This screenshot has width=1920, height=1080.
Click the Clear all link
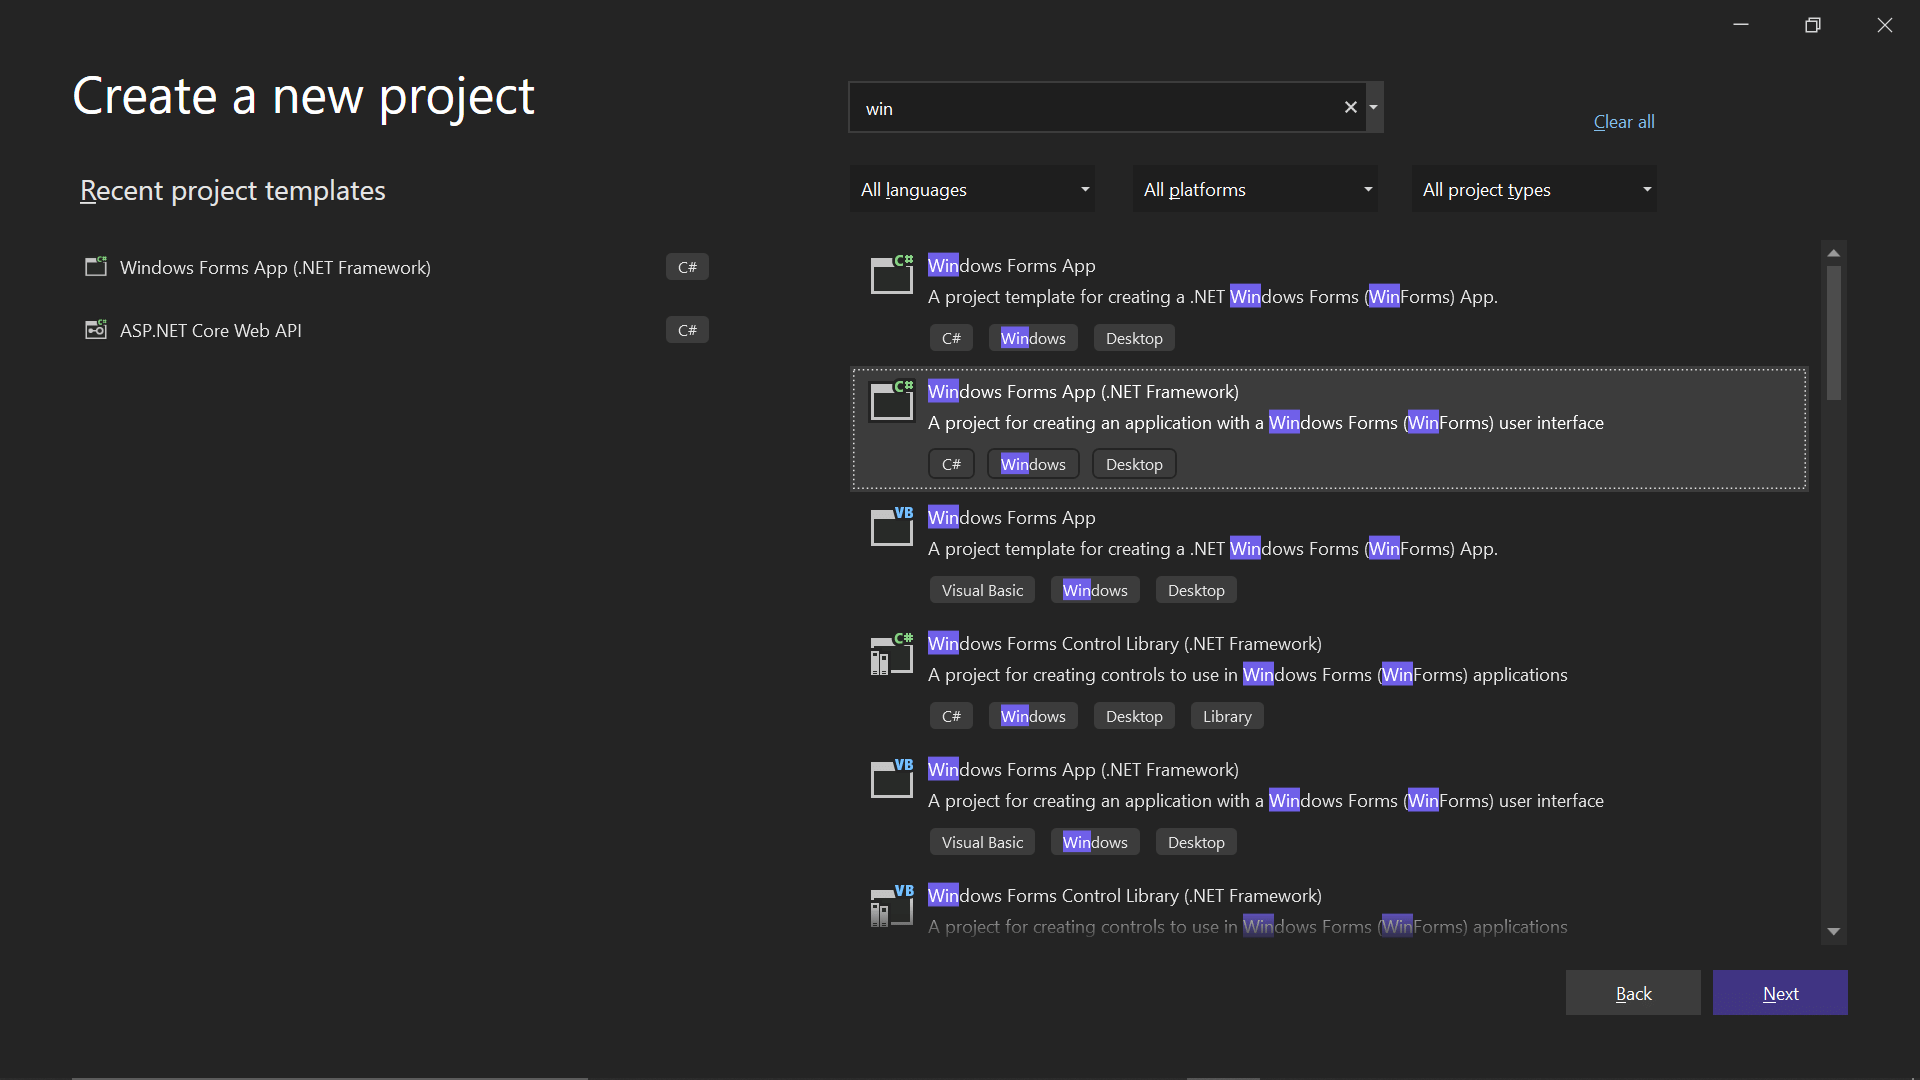tap(1623, 122)
